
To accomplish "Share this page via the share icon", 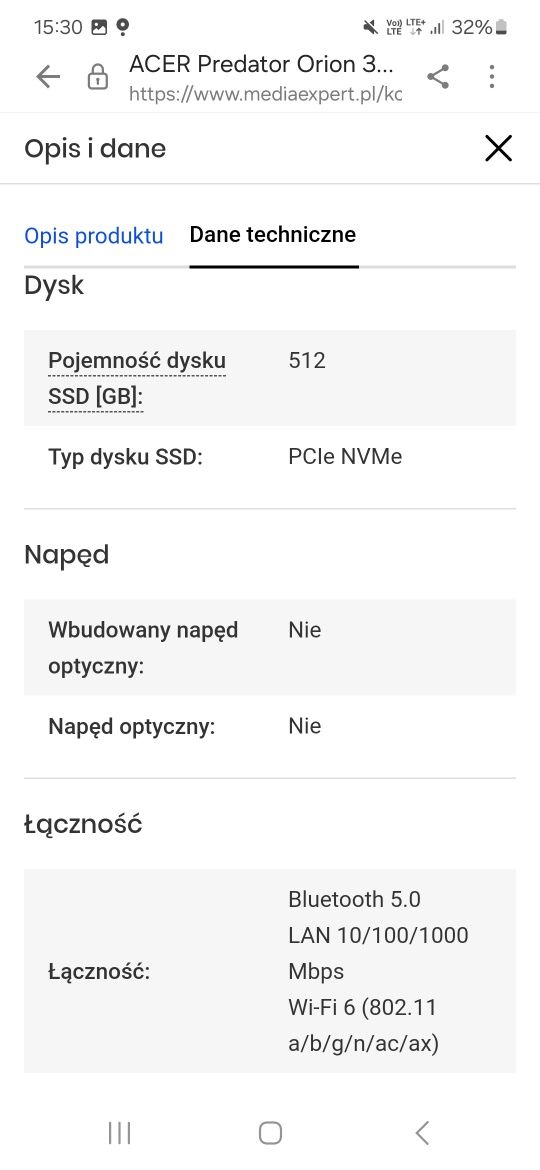I will point(438,76).
